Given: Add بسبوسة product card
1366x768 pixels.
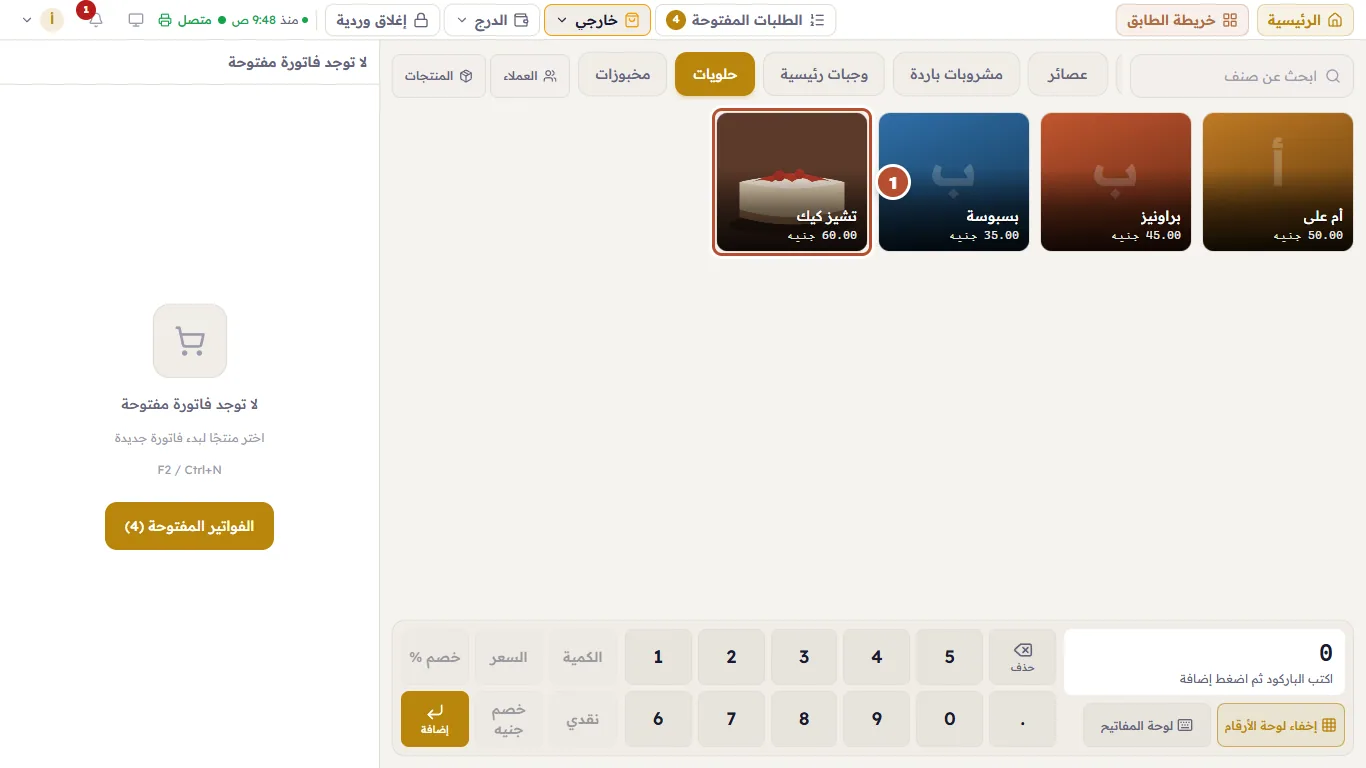Looking at the screenshot, I should coord(954,182).
